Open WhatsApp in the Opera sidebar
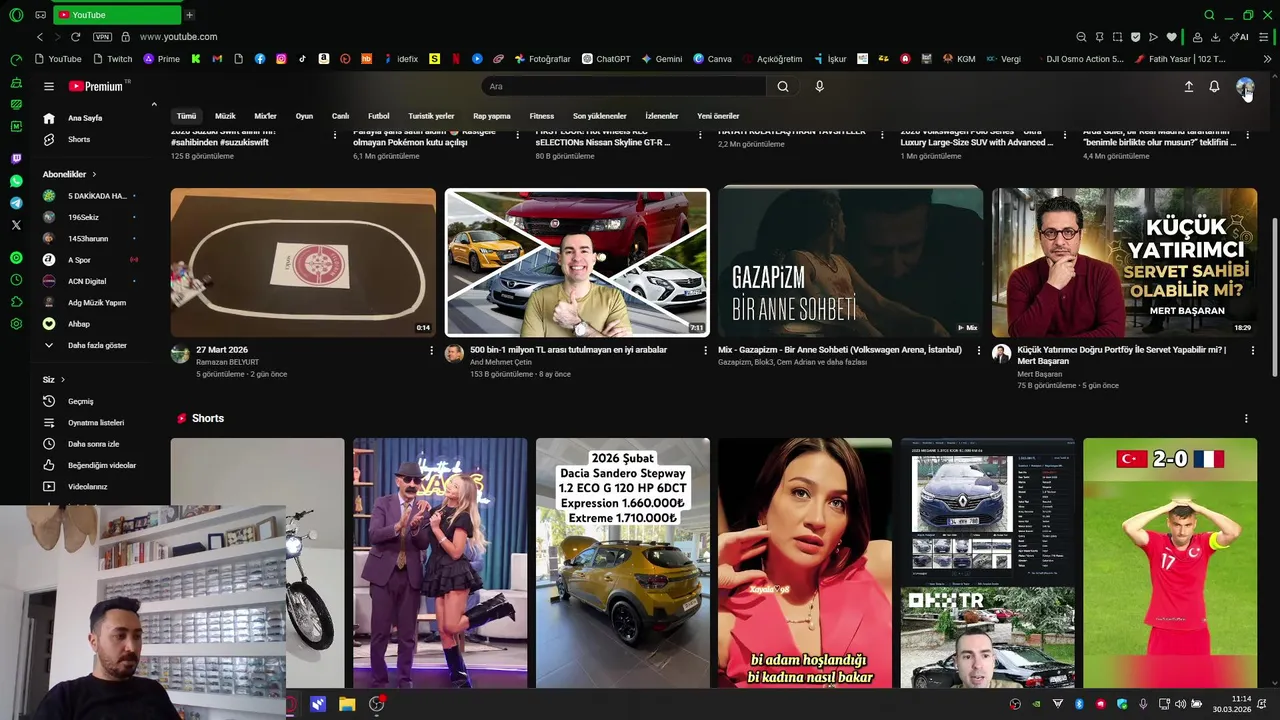The image size is (1280, 720). tap(16, 181)
